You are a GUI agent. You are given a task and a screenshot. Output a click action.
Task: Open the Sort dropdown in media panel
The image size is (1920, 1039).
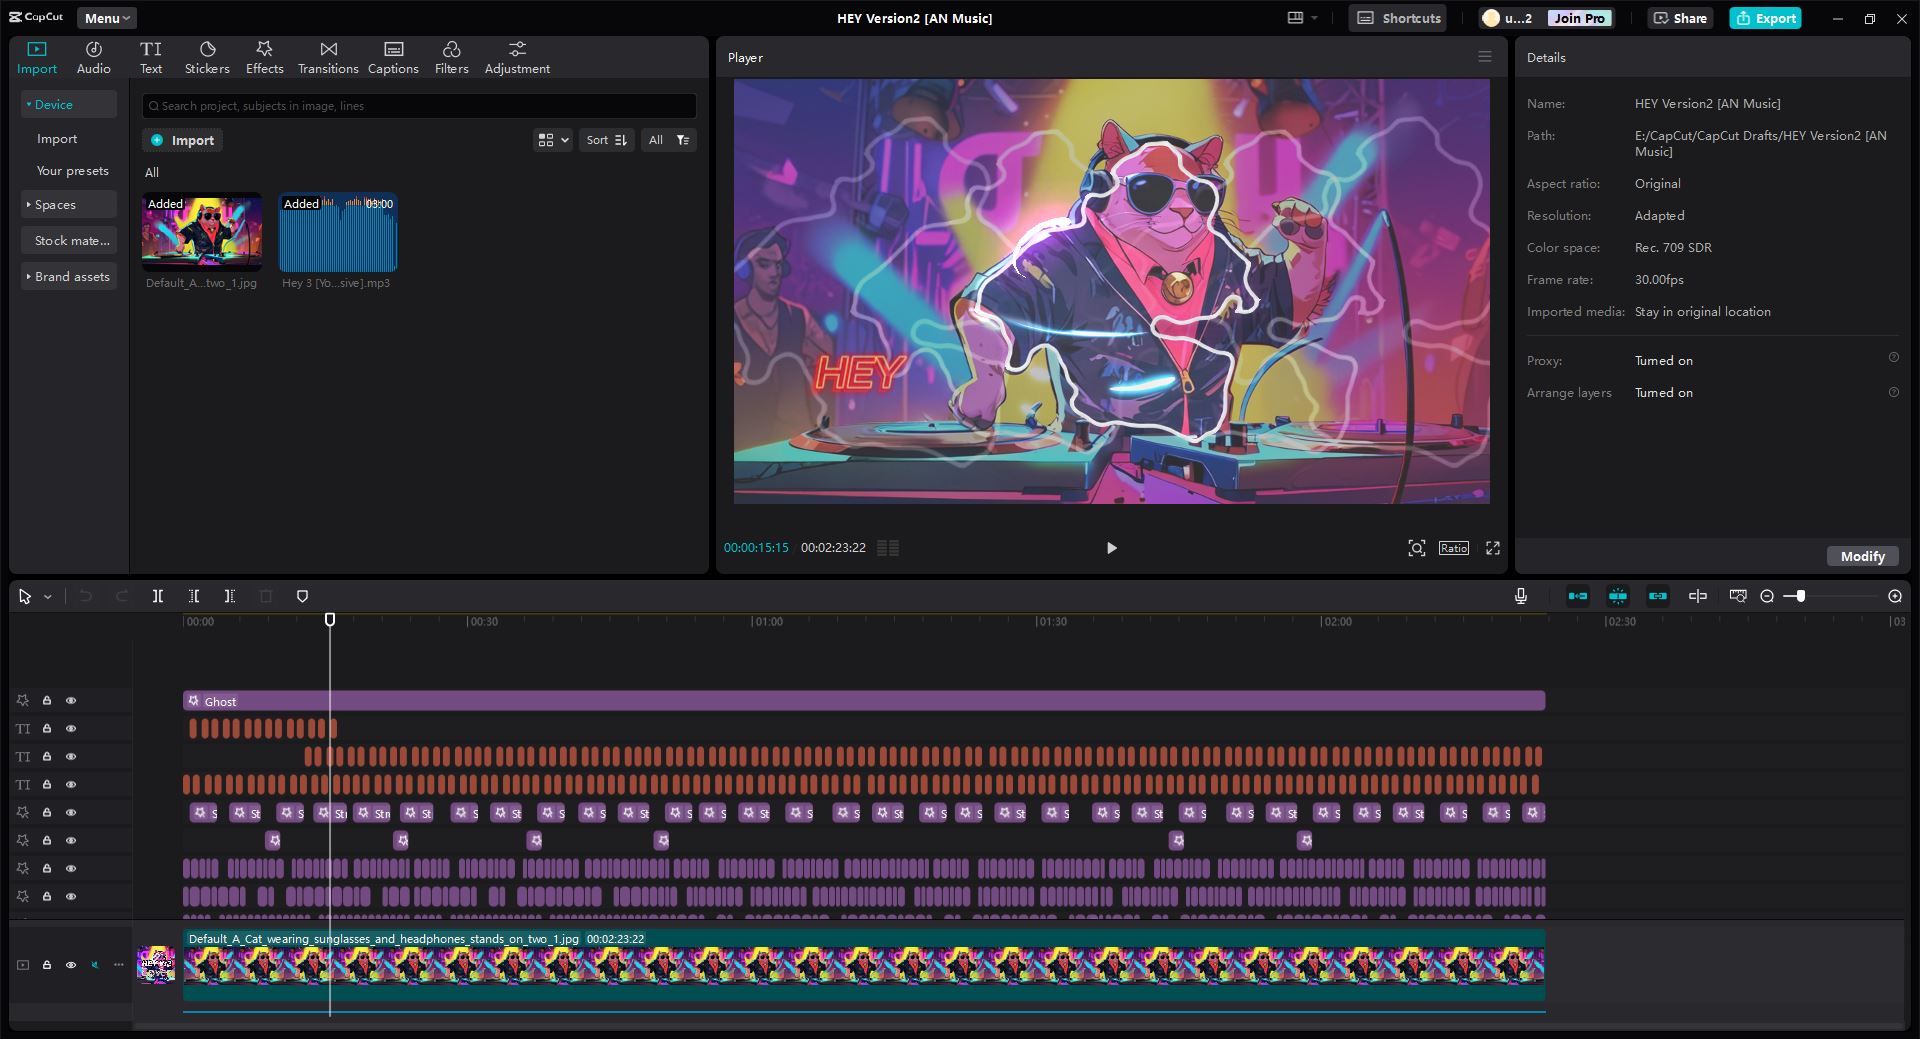tap(606, 140)
